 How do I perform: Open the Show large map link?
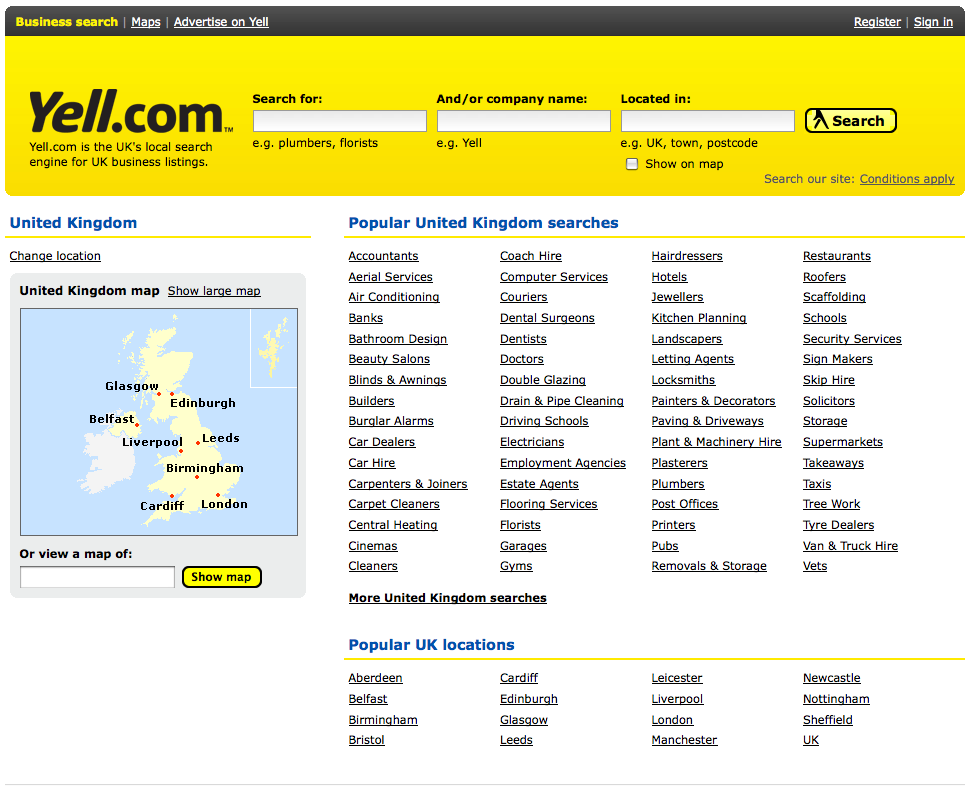click(214, 291)
